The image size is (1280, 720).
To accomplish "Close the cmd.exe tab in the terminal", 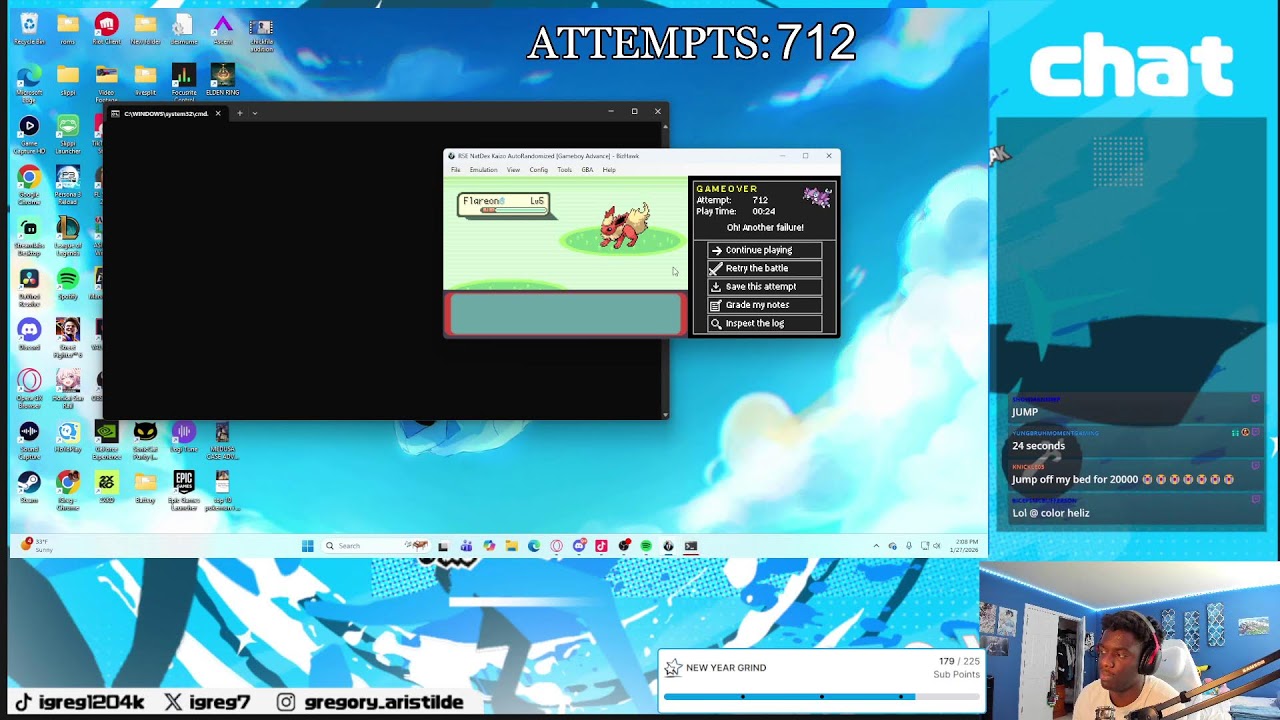I will (x=218, y=113).
